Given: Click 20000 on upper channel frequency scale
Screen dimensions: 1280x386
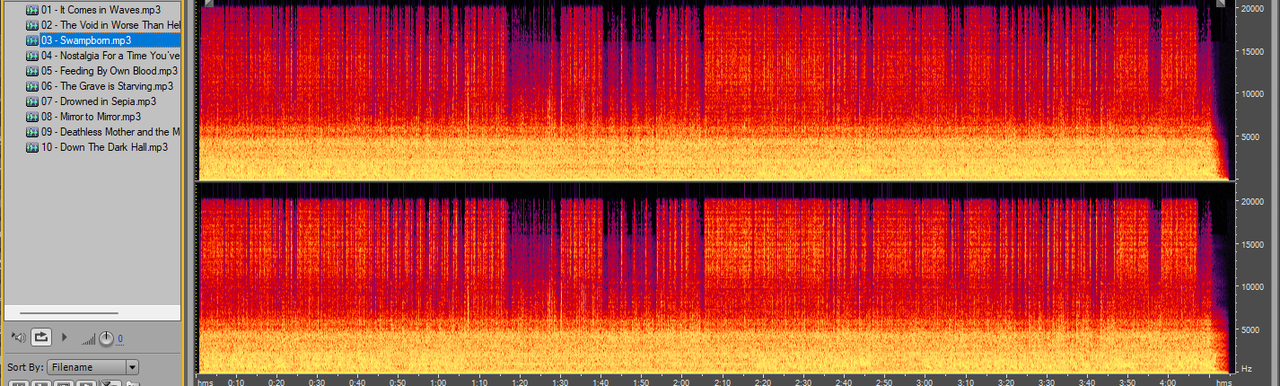Looking at the screenshot, I should click(x=1252, y=8).
